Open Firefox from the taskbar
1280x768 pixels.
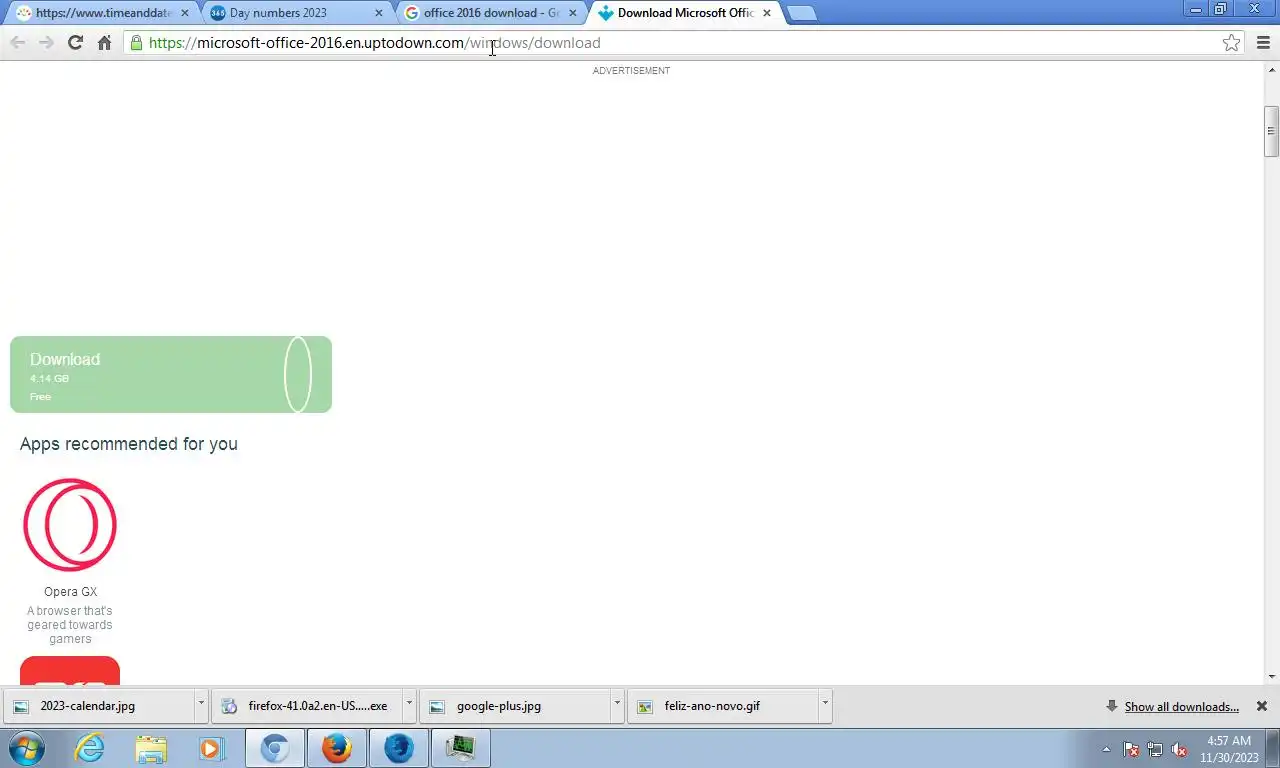337,748
